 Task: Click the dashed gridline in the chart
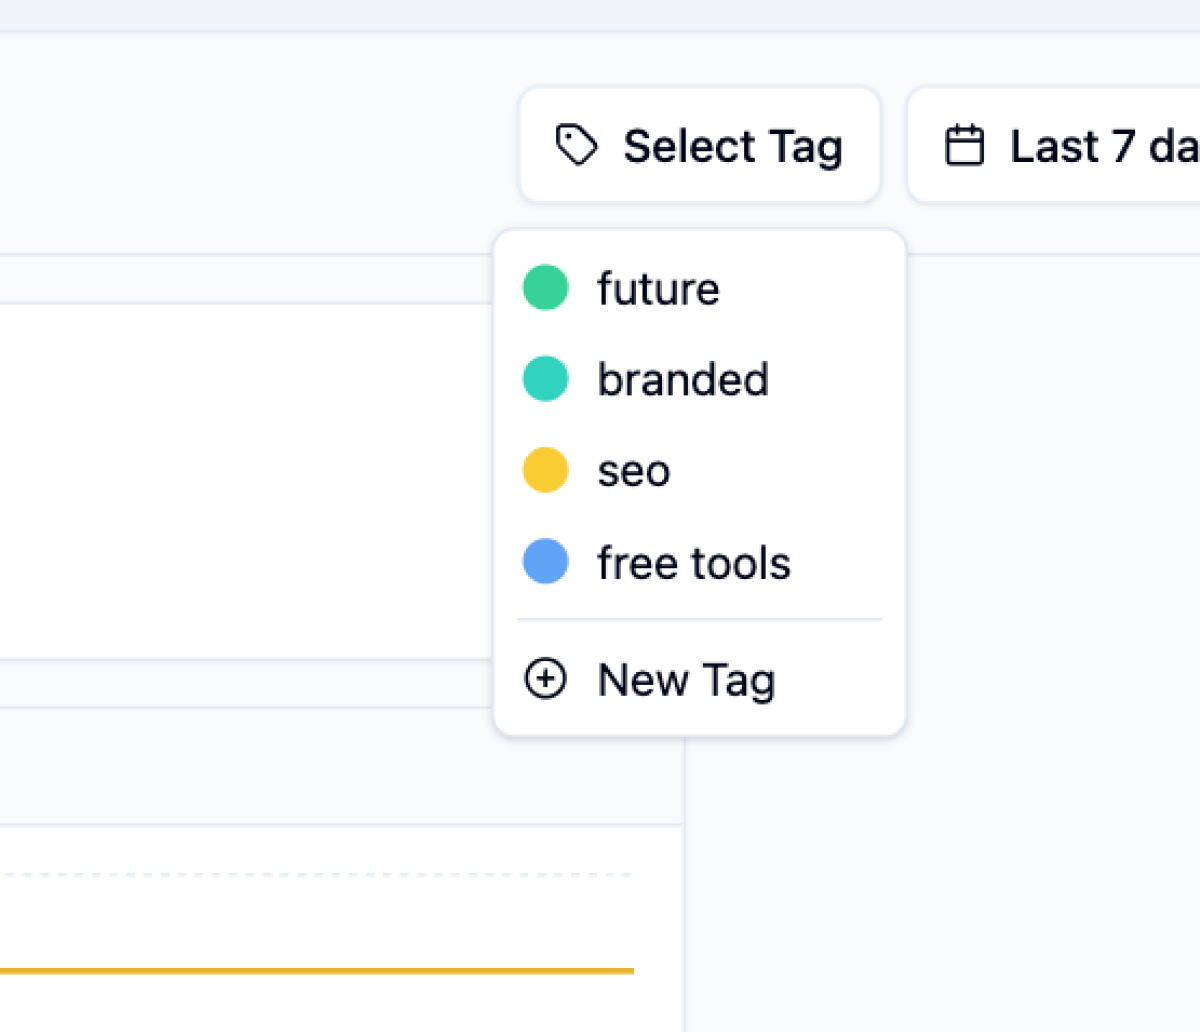pyautogui.click(x=300, y=875)
